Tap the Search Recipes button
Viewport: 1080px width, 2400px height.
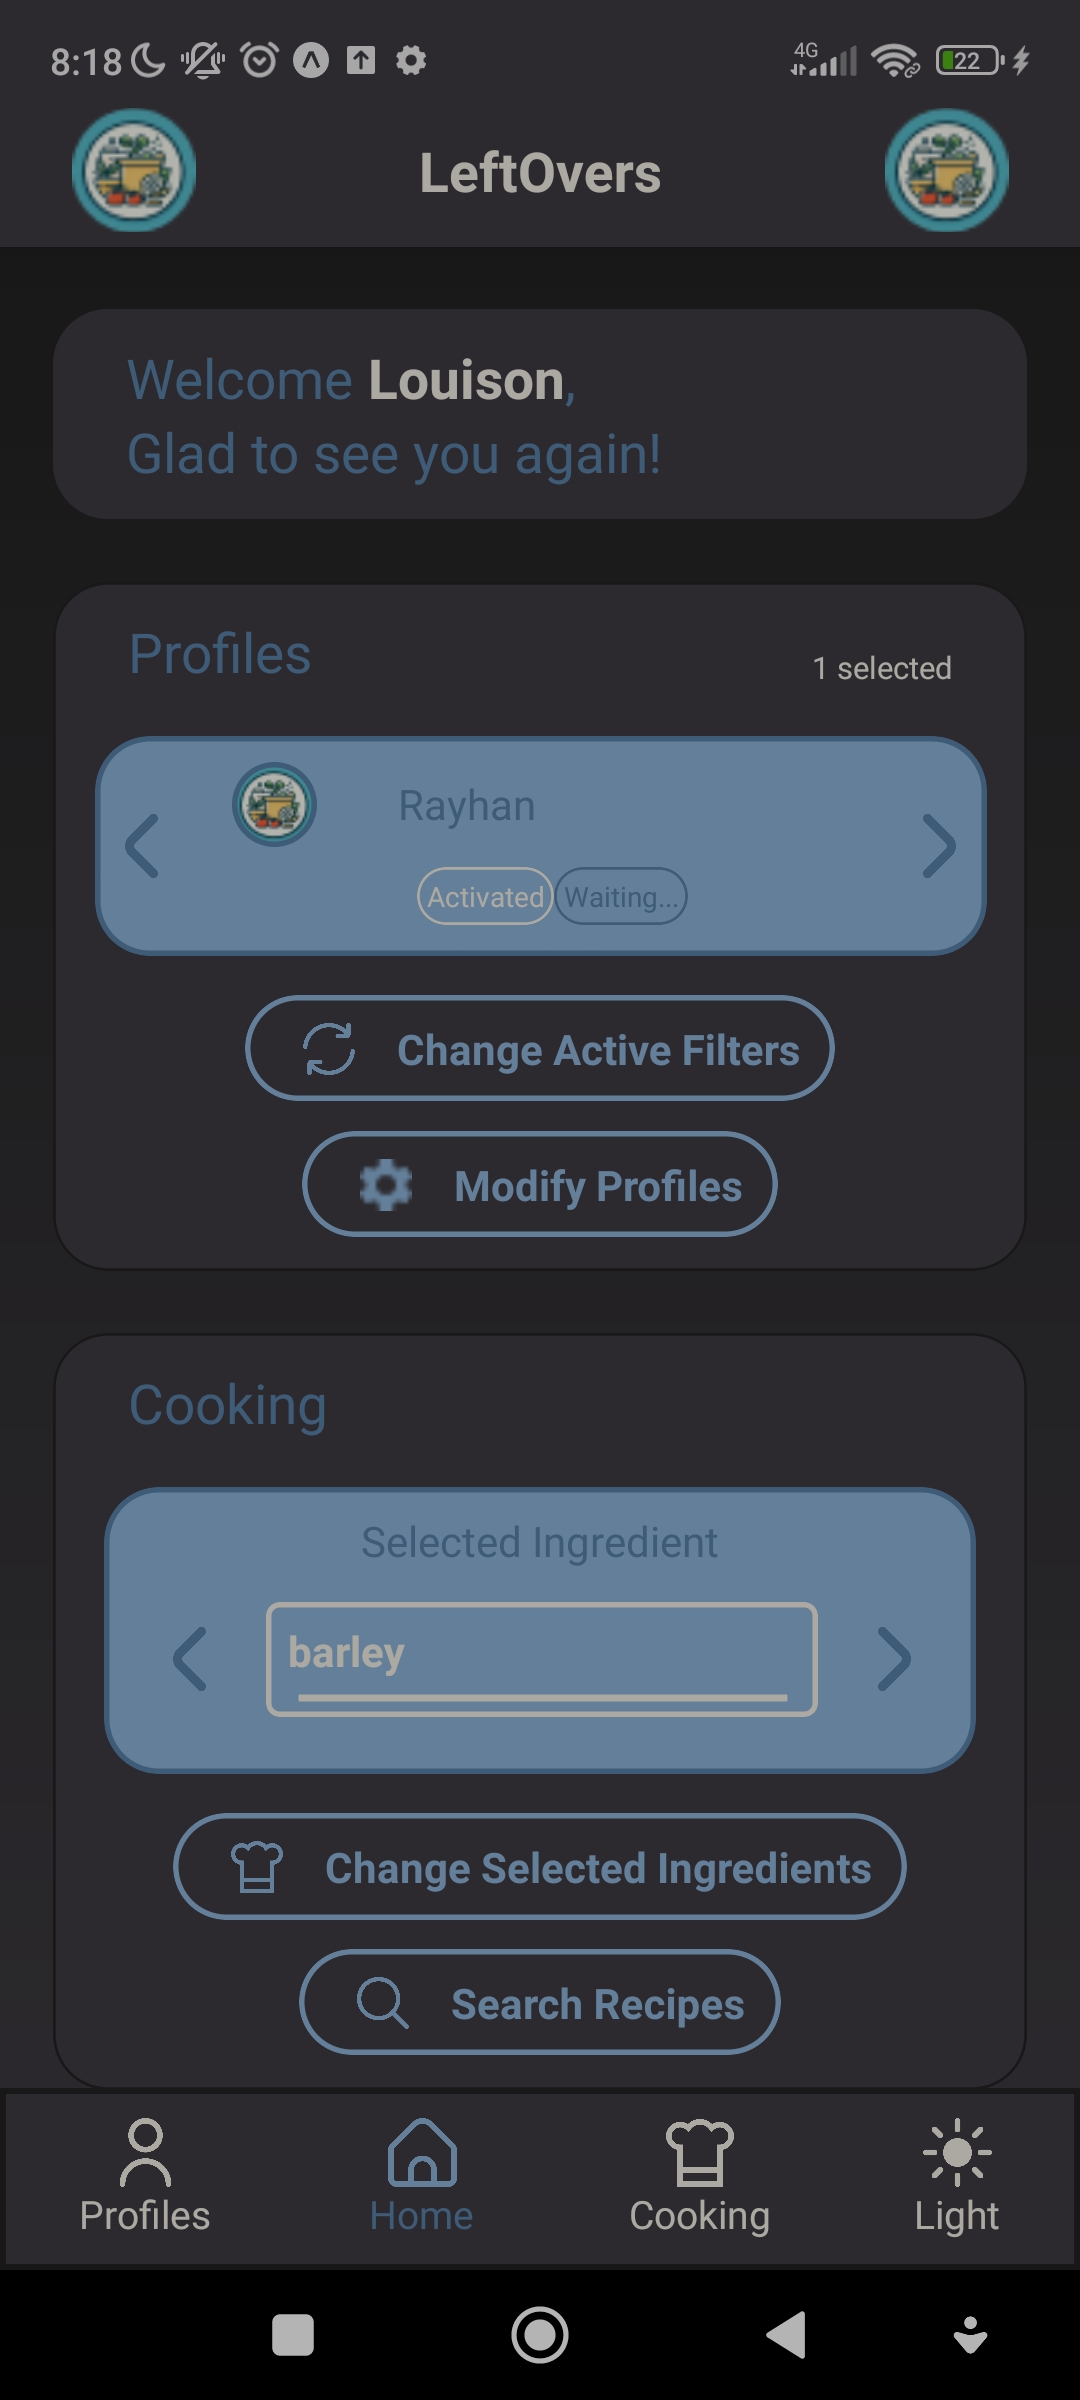click(x=540, y=2002)
